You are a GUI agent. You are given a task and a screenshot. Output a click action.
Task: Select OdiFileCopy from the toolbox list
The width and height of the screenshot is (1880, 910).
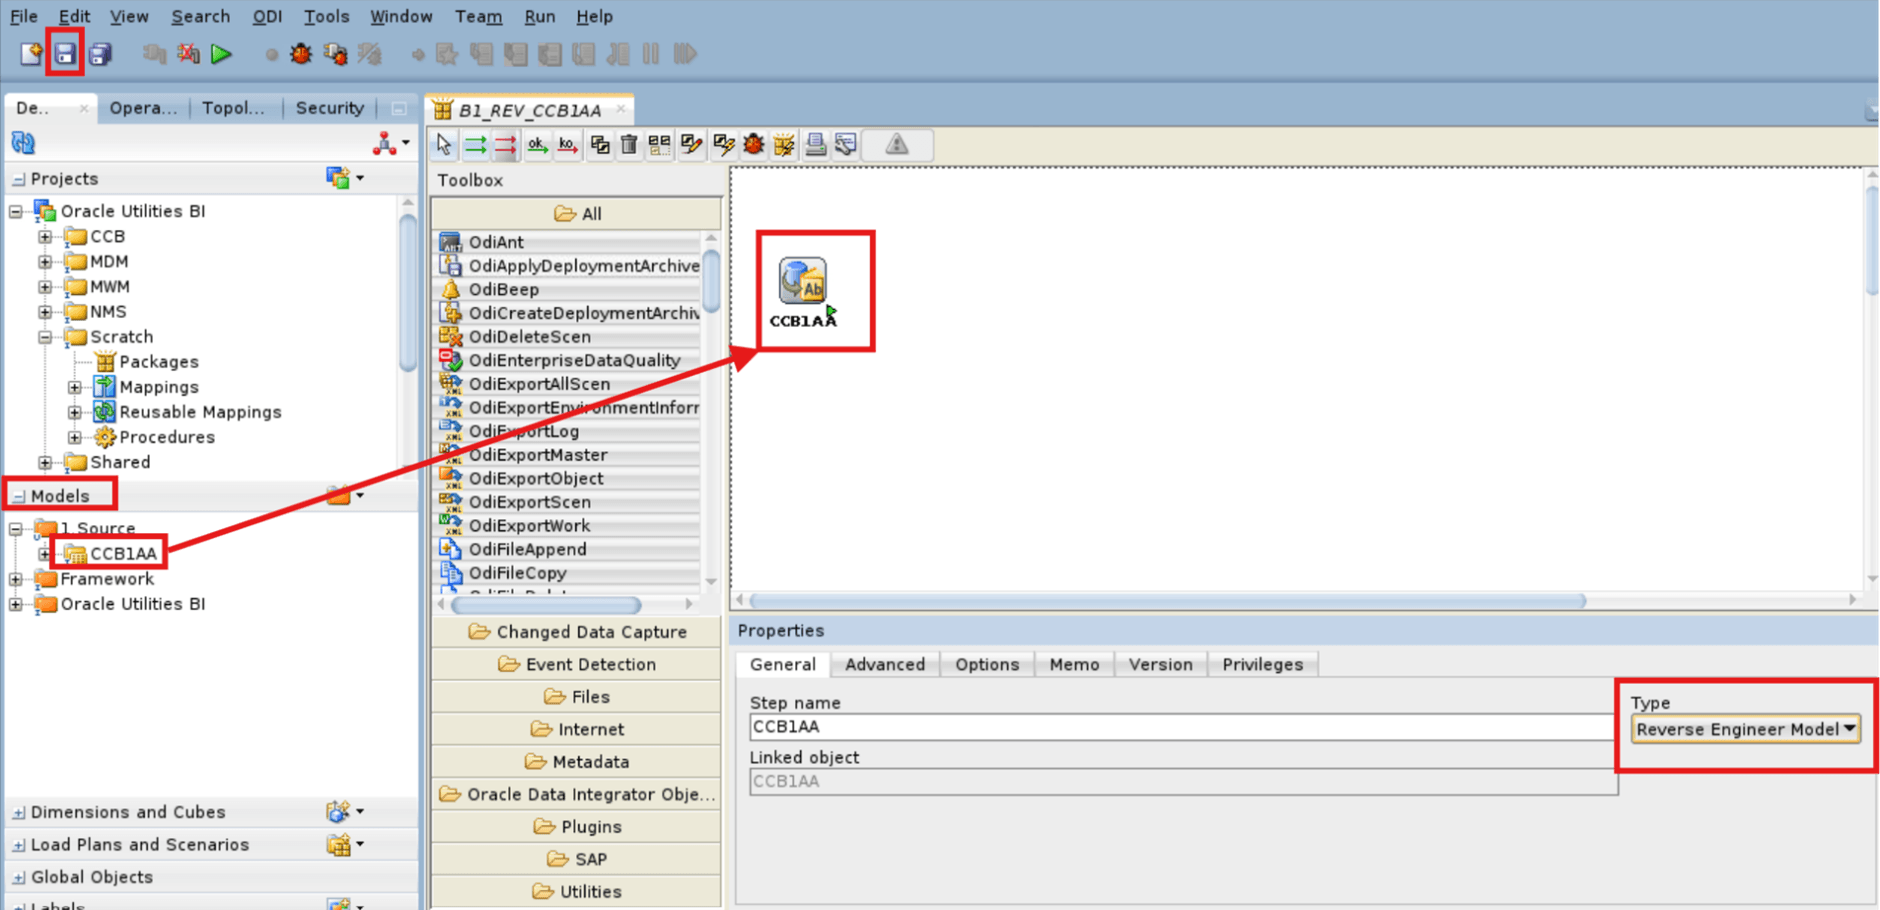(517, 572)
